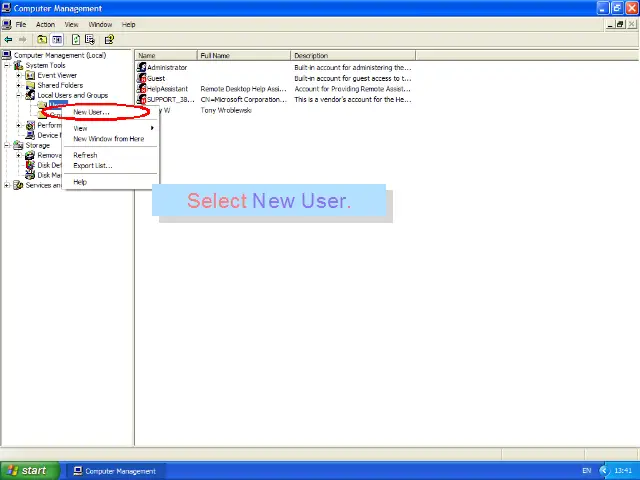Expand the Event Viewer node
This screenshot has width=640, height=480.
[18, 76]
